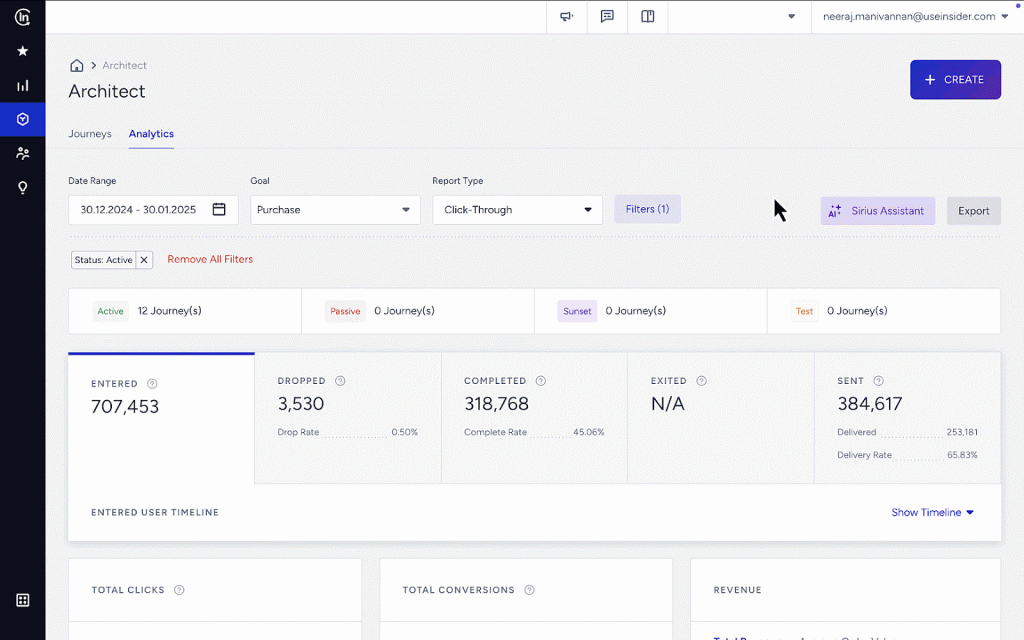The image size is (1024, 640).
Task: Click the lightbulb icon in sidebar
Action: coord(22,188)
